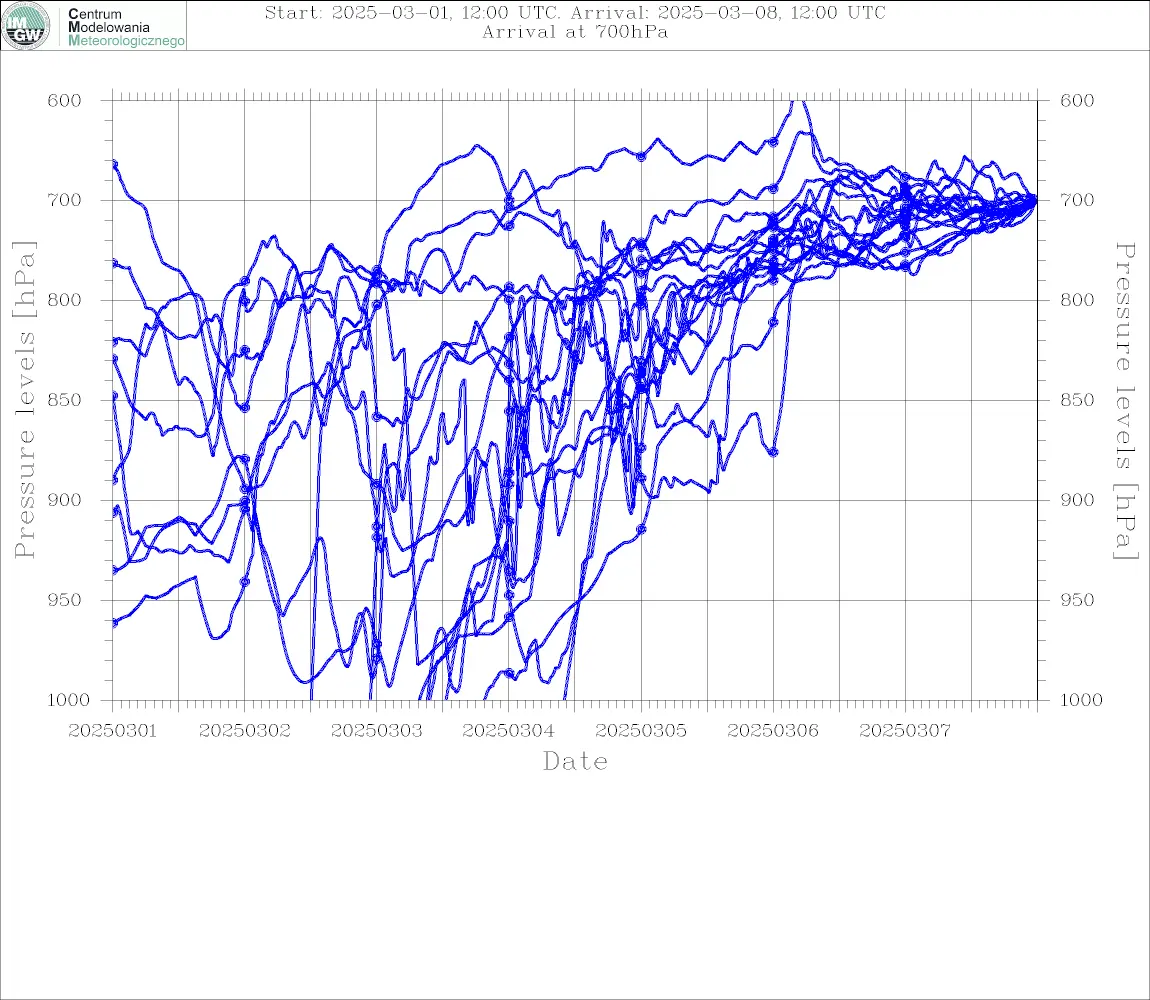Image resolution: width=1150 pixels, height=1000 pixels.
Task: Click the date label 20250306
Action: tap(773, 731)
